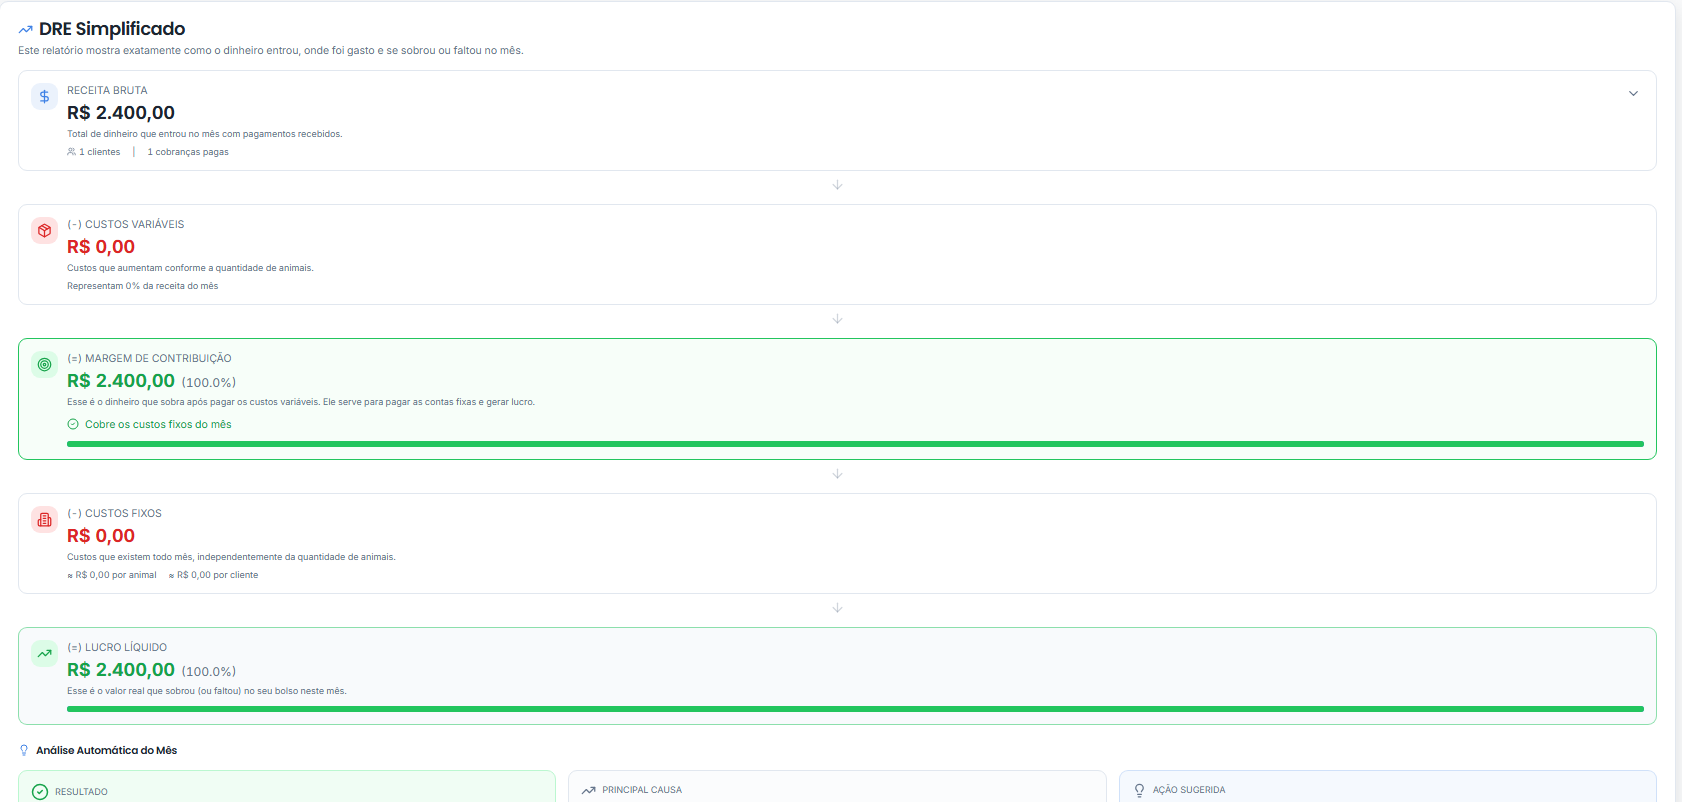Screen dimensions: 1682x802
Task: Click the green trending Lucro Líquido icon
Action: click(44, 654)
